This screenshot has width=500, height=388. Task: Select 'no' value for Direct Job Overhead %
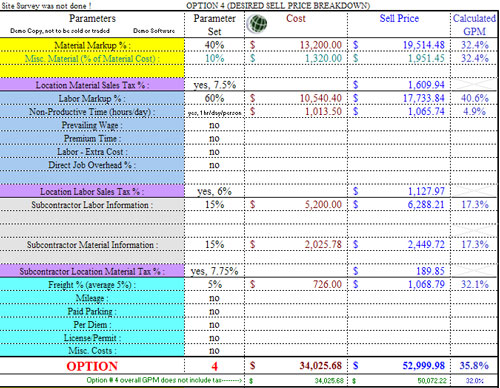coord(214,165)
